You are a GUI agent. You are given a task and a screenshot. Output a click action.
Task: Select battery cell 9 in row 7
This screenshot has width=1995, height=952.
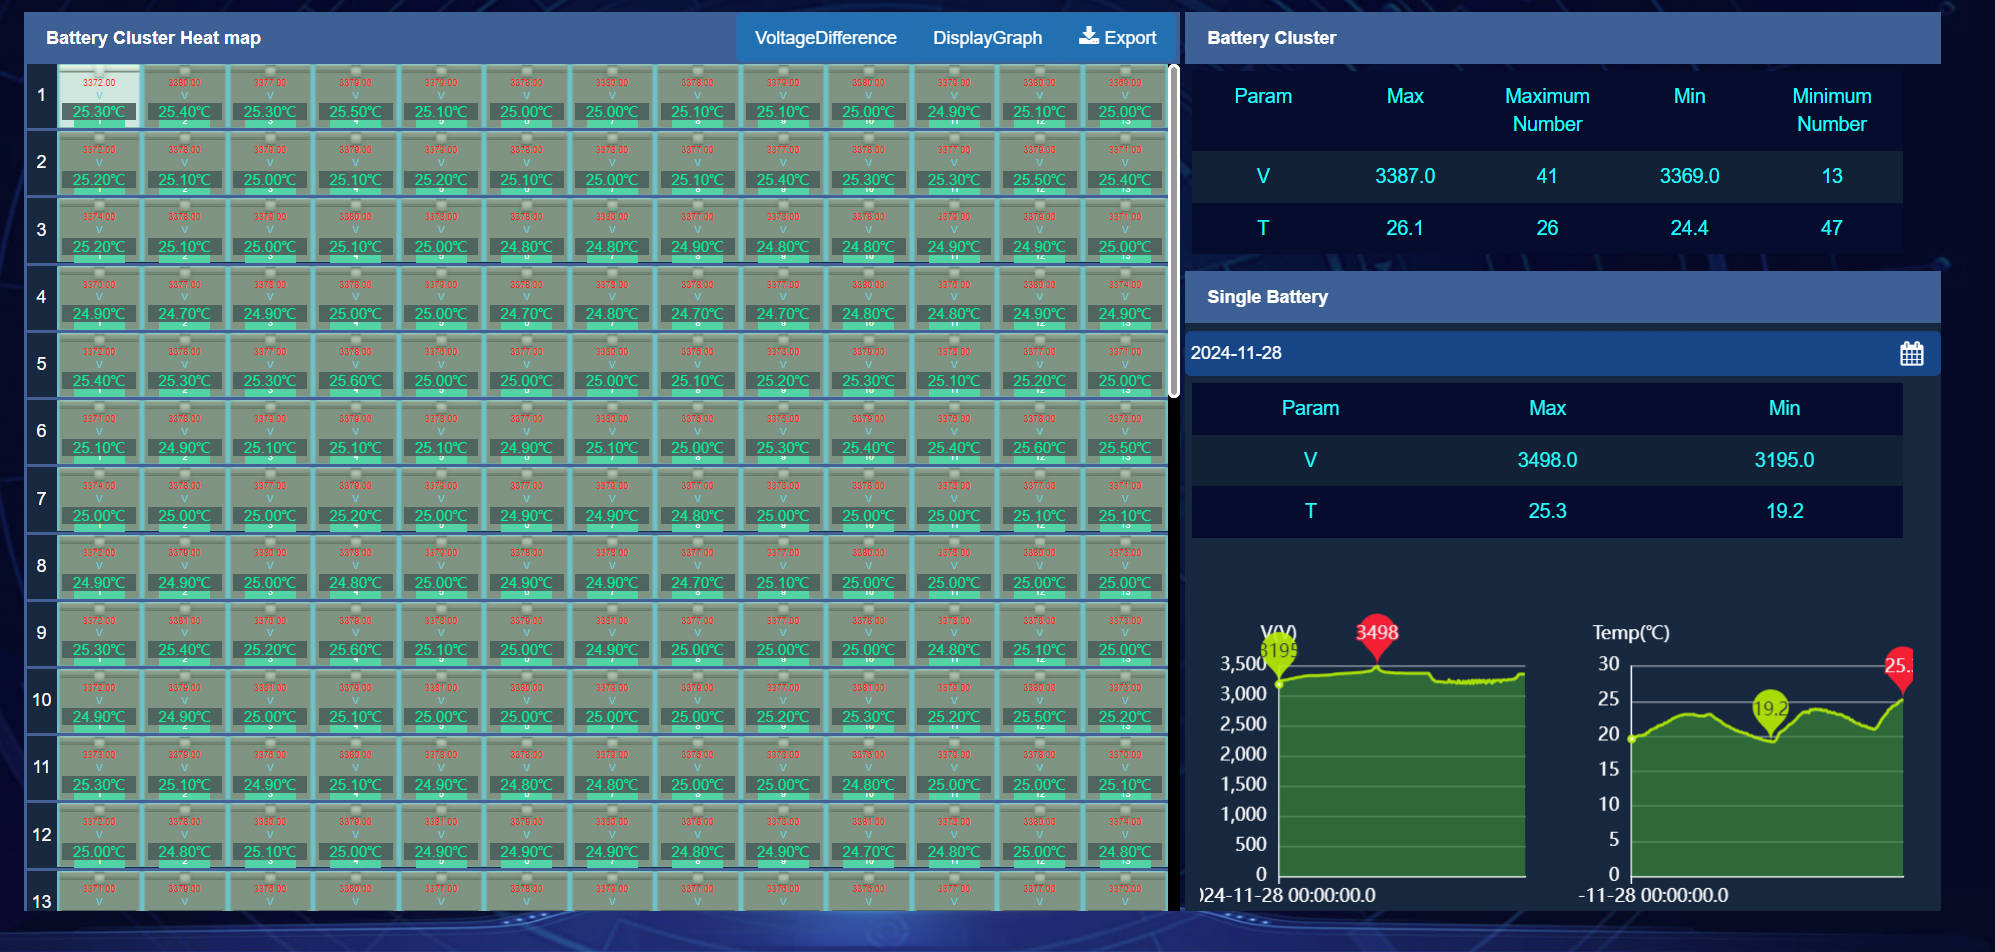pyautogui.click(x=784, y=499)
